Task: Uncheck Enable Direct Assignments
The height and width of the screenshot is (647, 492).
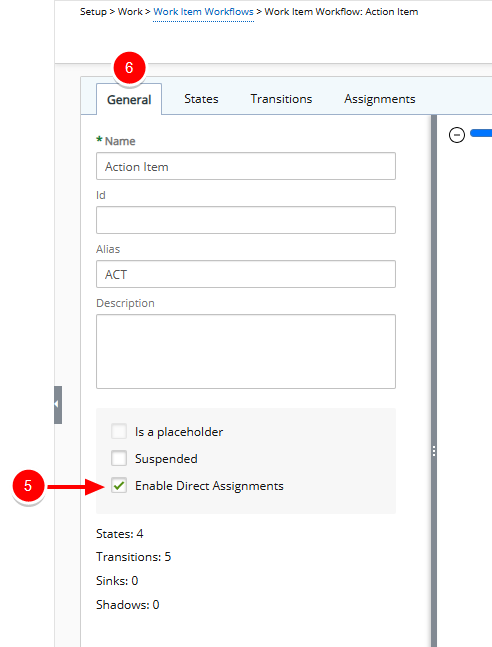Action: click(x=119, y=486)
